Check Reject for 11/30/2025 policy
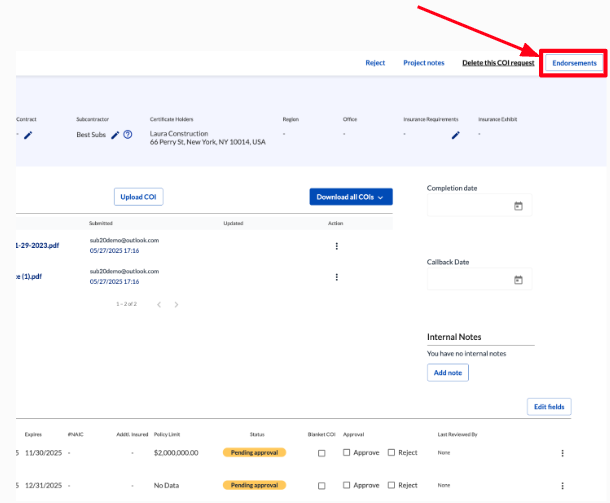The image size is (610, 503). point(391,452)
